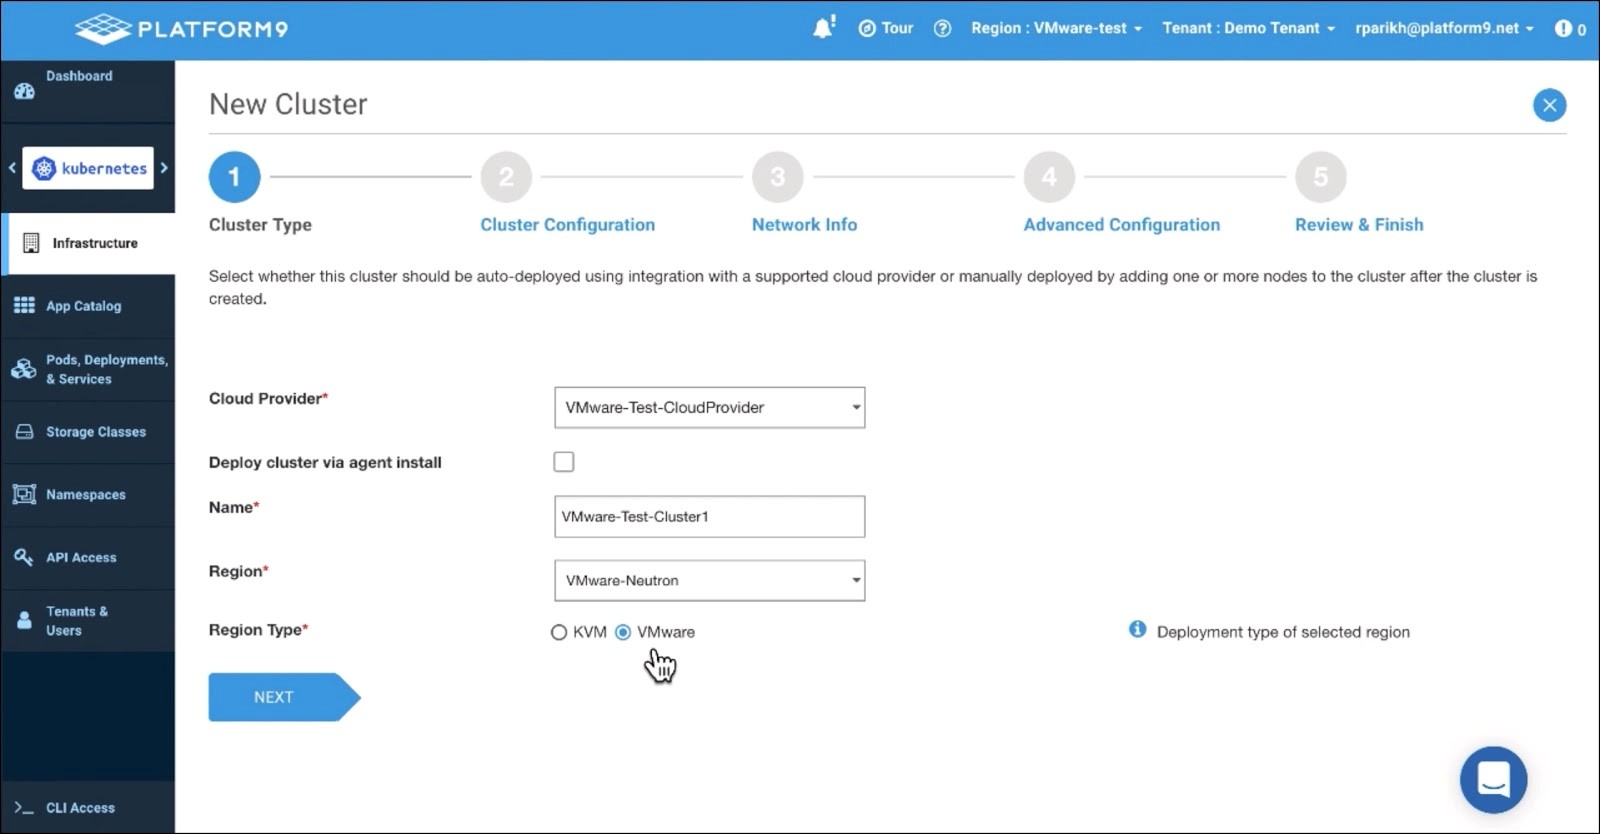Open the chat support widget
Screen dimensions: 1600x834
coord(1493,779)
